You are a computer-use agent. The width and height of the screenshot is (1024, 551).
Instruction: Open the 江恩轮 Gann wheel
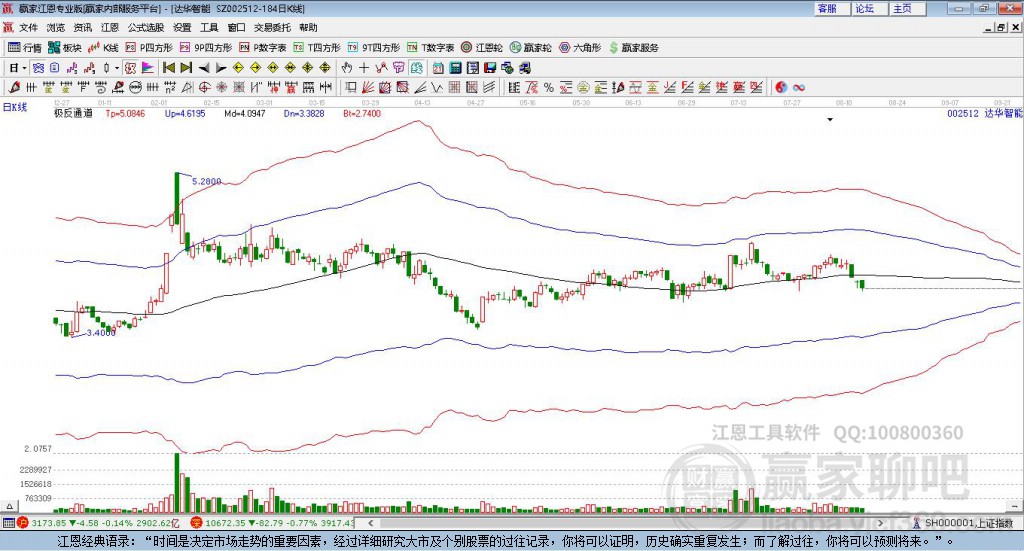point(481,48)
